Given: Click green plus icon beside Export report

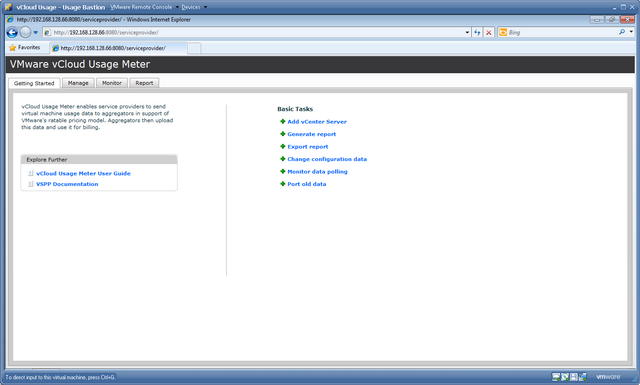Looking at the screenshot, I should coord(282,146).
